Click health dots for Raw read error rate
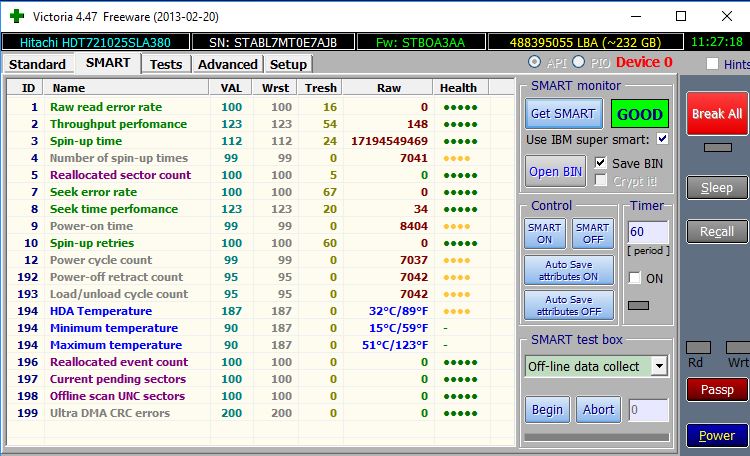 [460, 107]
